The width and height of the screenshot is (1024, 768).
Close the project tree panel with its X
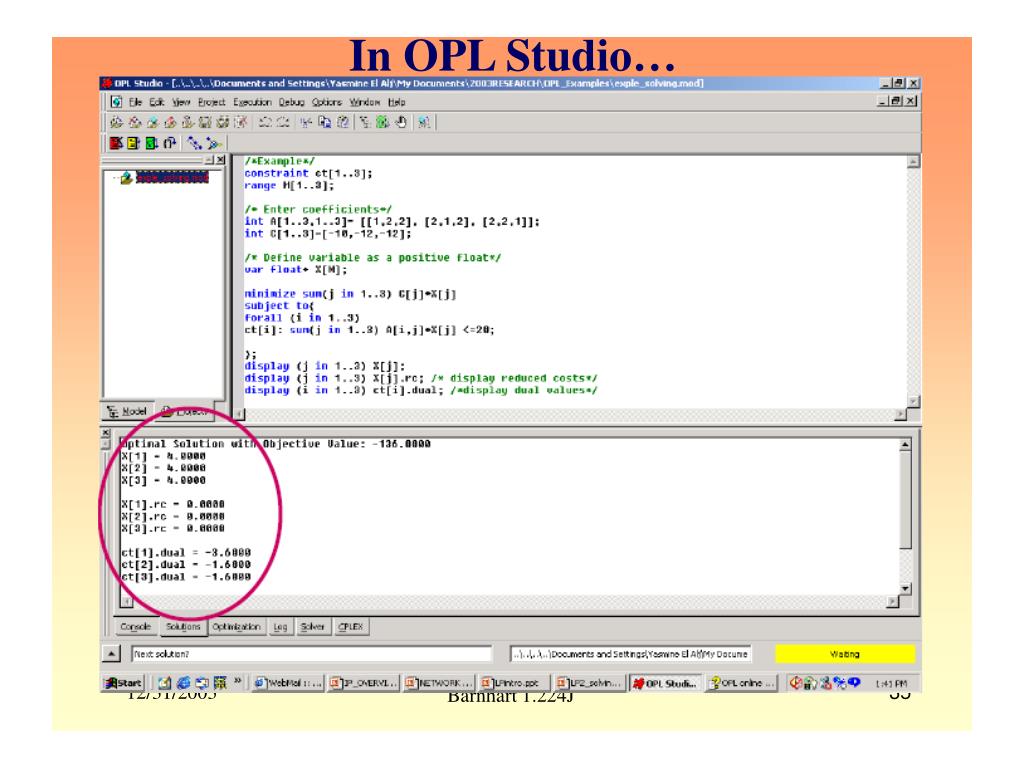[x=220, y=159]
